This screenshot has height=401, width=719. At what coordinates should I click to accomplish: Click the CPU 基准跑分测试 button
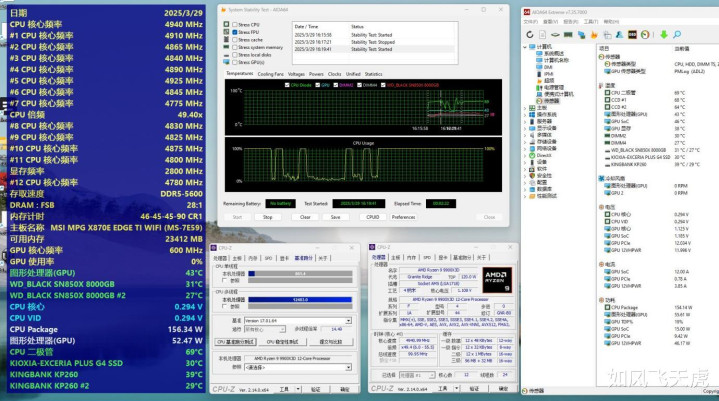[235, 342]
